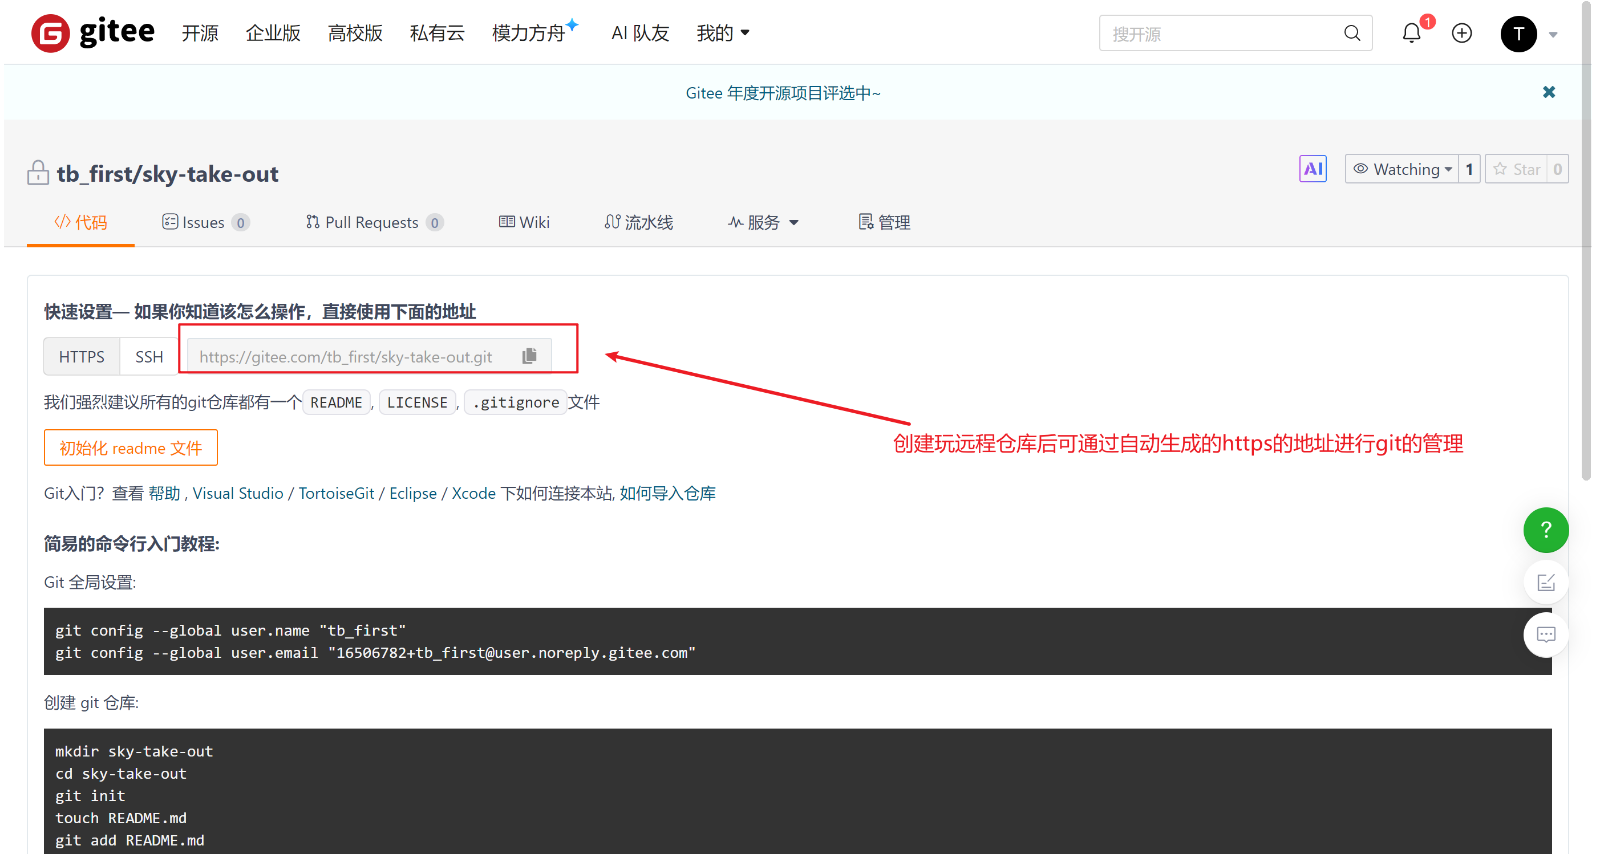Open the TortoiseGit link
Viewport: 1600px width, 854px height.
coord(336,493)
